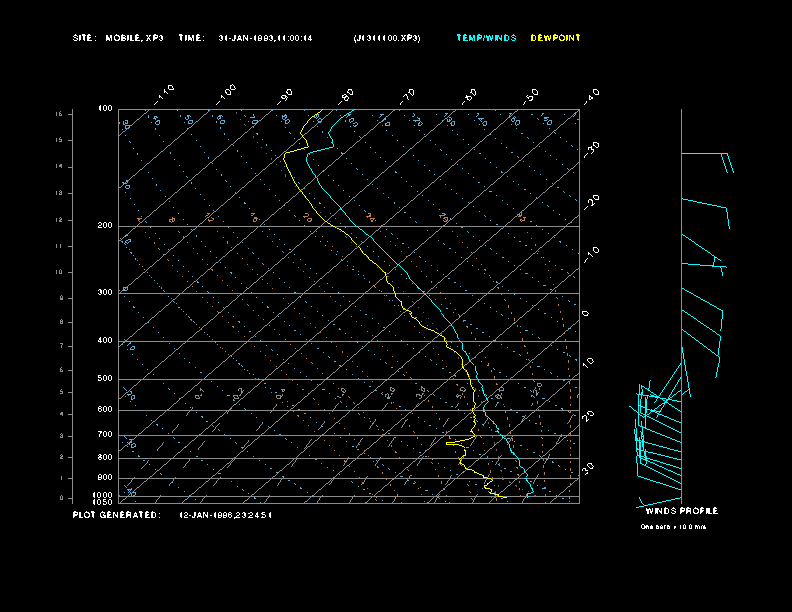This screenshot has width=792, height=612.
Task: Click the -10 temperature label on right edge
Action: pos(591,255)
